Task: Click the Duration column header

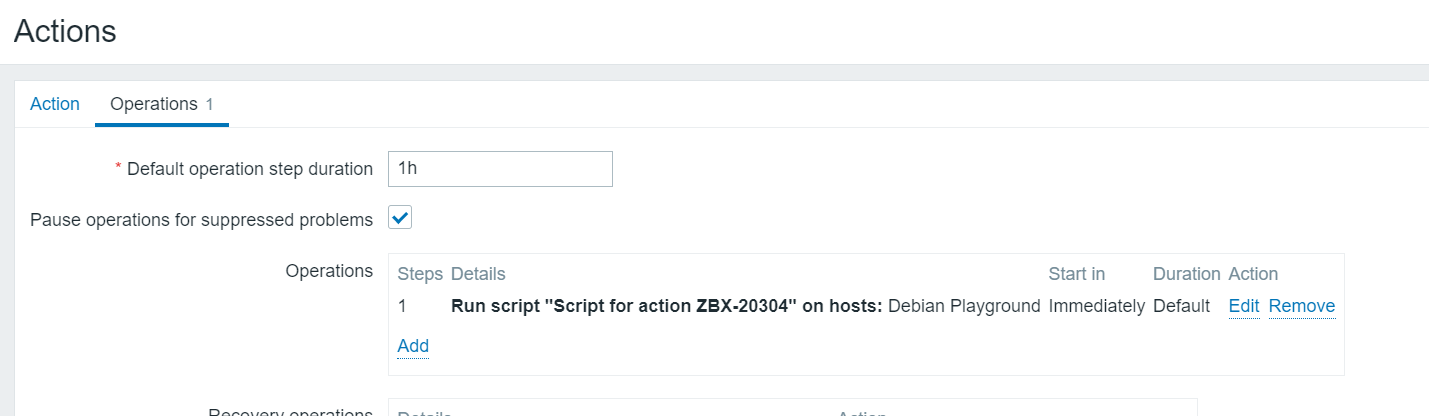Action: [1186, 274]
